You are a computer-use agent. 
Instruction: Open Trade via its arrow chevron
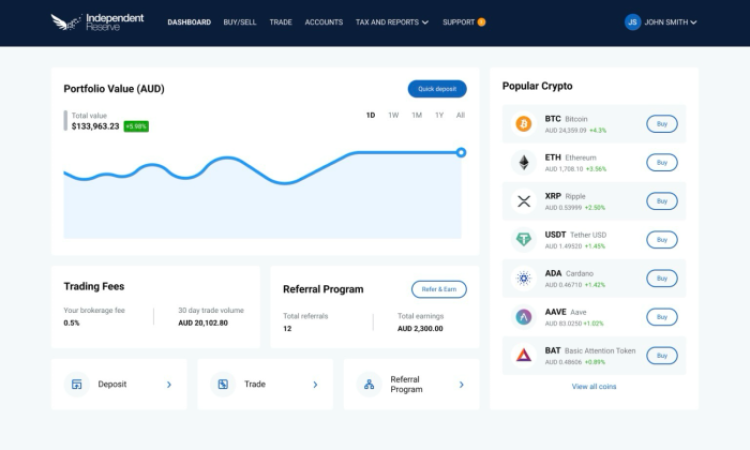pos(315,384)
